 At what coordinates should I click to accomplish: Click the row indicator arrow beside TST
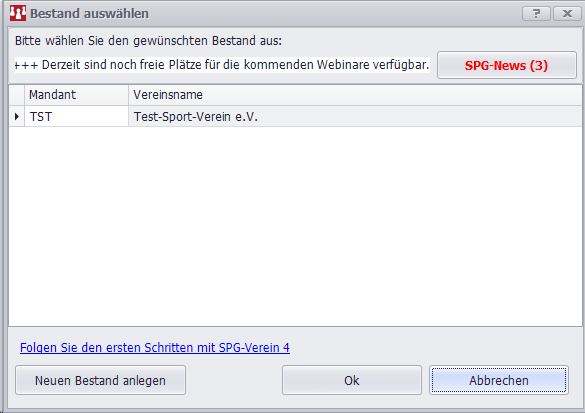pyautogui.click(x=17, y=116)
